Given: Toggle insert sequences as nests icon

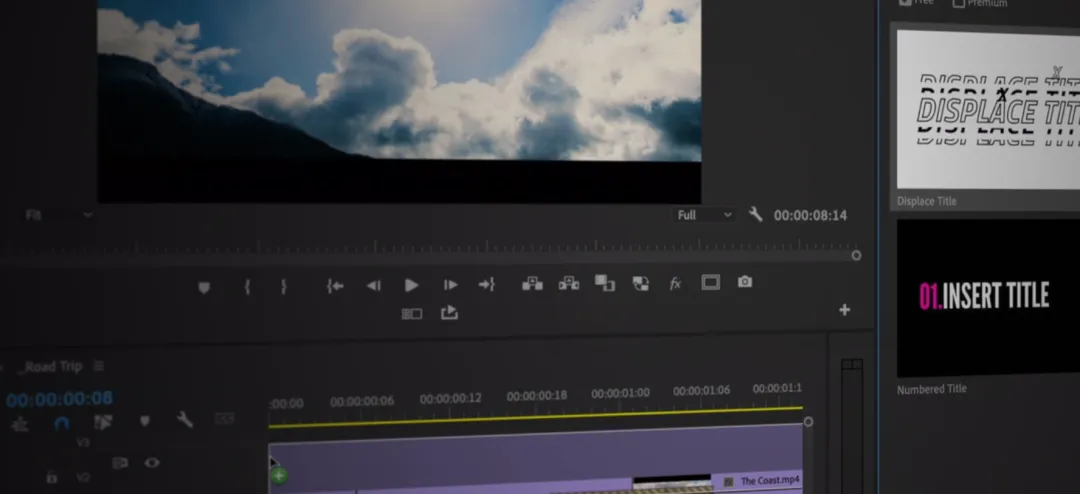Looking at the screenshot, I should point(21,424).
